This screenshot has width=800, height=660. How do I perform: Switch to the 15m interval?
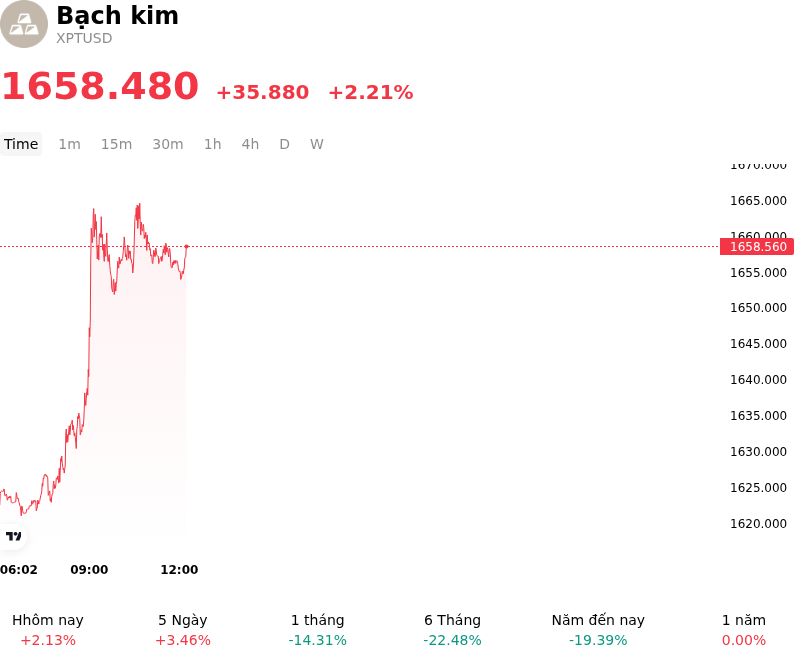[116, 144]
